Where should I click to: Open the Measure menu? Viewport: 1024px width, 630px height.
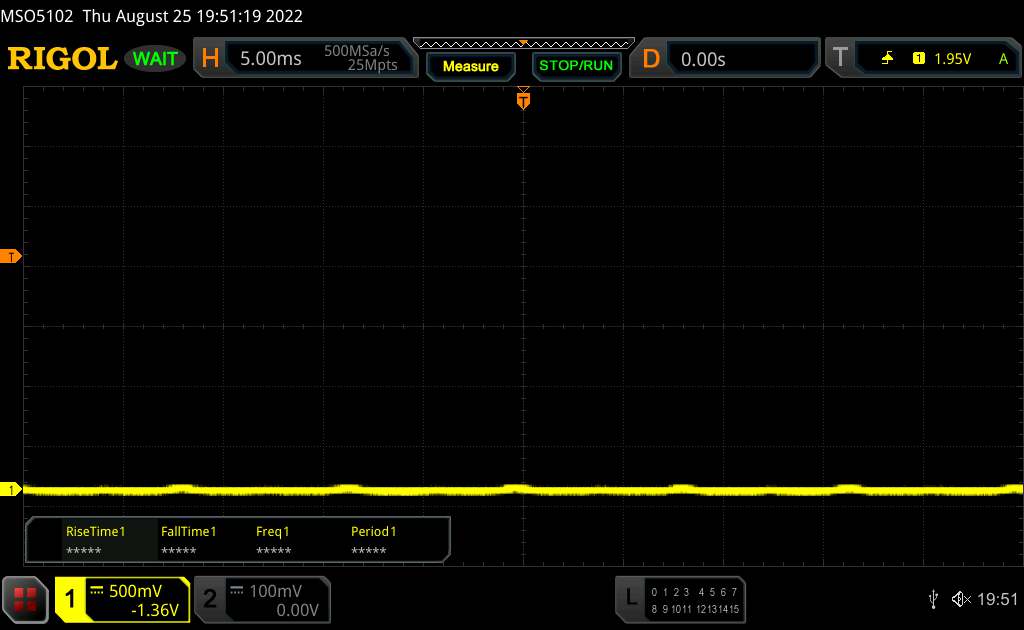point(470,66)
